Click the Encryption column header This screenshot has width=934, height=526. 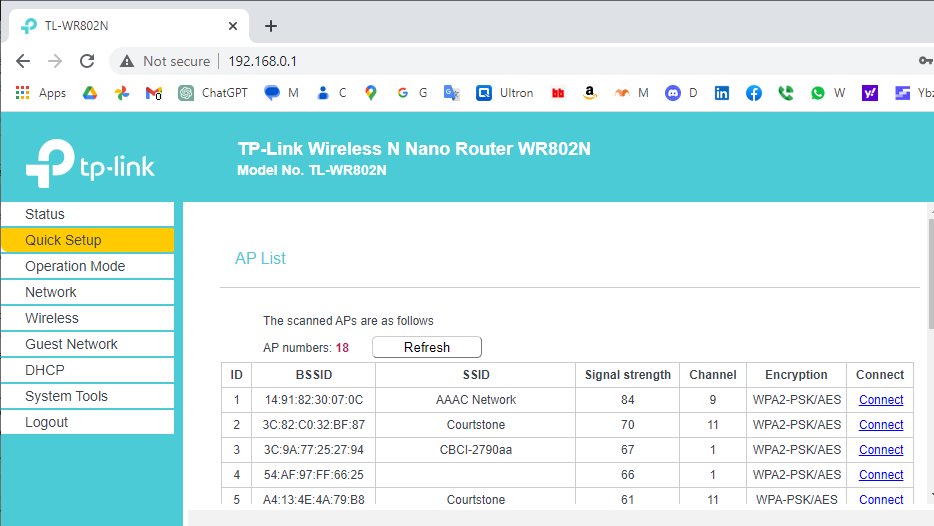pos(796,375)
